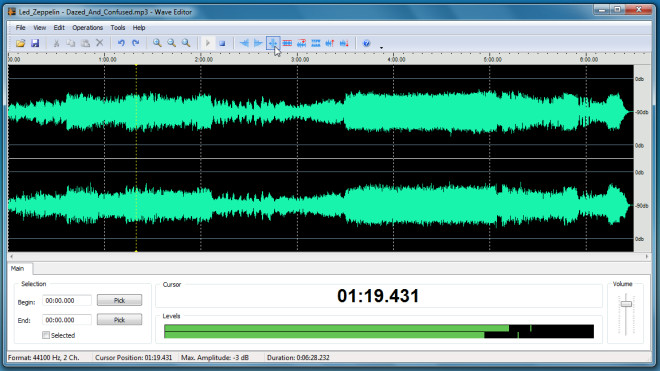Zoom in with the first magnifier icon
Image resolution: width=660 pixels, height=371 pixels.
coord(157,43)
